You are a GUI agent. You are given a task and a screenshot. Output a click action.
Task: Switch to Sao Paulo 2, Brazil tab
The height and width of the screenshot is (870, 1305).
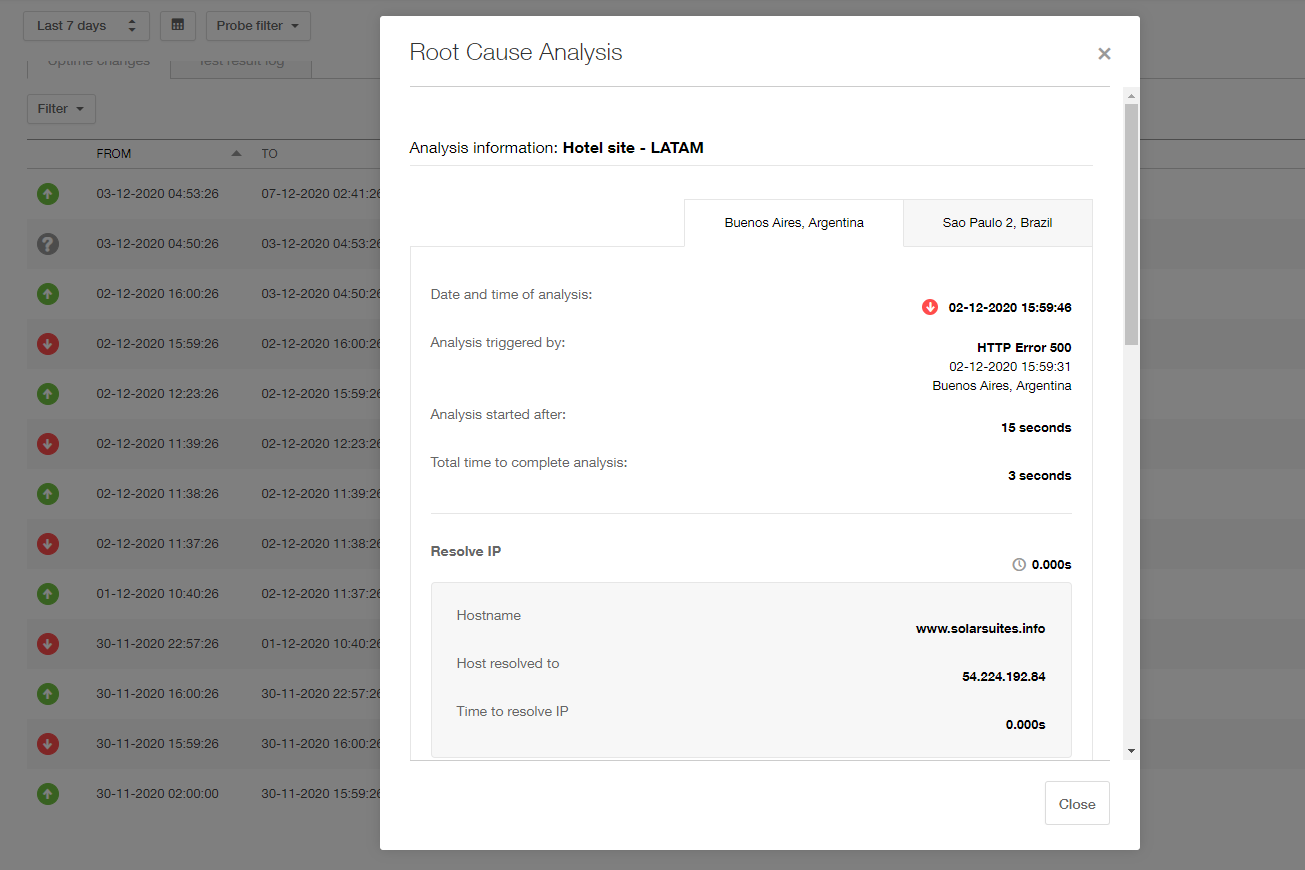tap(997, 223)
